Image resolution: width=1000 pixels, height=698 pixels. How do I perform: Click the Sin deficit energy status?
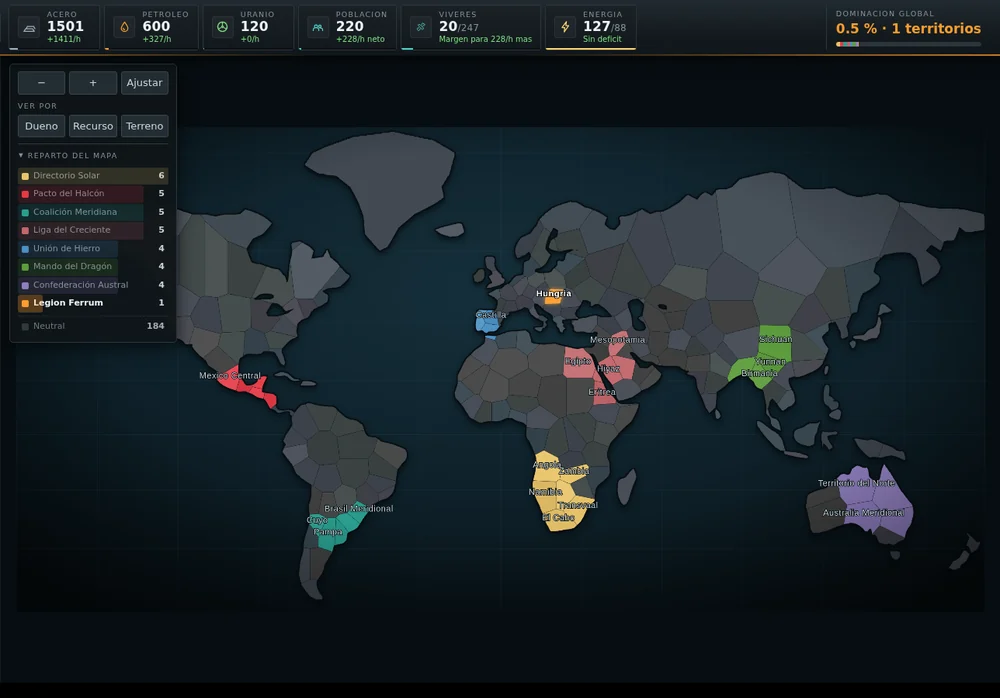pyautogui.click(x=602, y=40)
